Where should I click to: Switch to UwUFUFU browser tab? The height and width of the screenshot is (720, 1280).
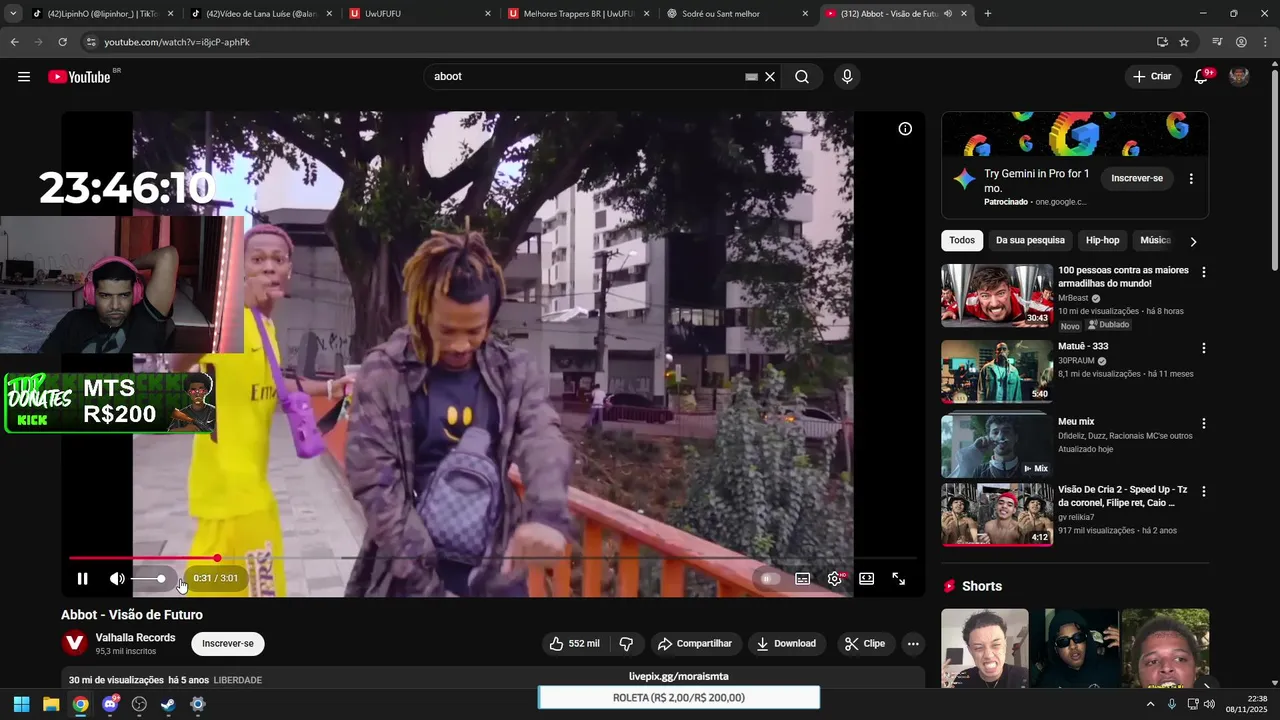[418, 14]
